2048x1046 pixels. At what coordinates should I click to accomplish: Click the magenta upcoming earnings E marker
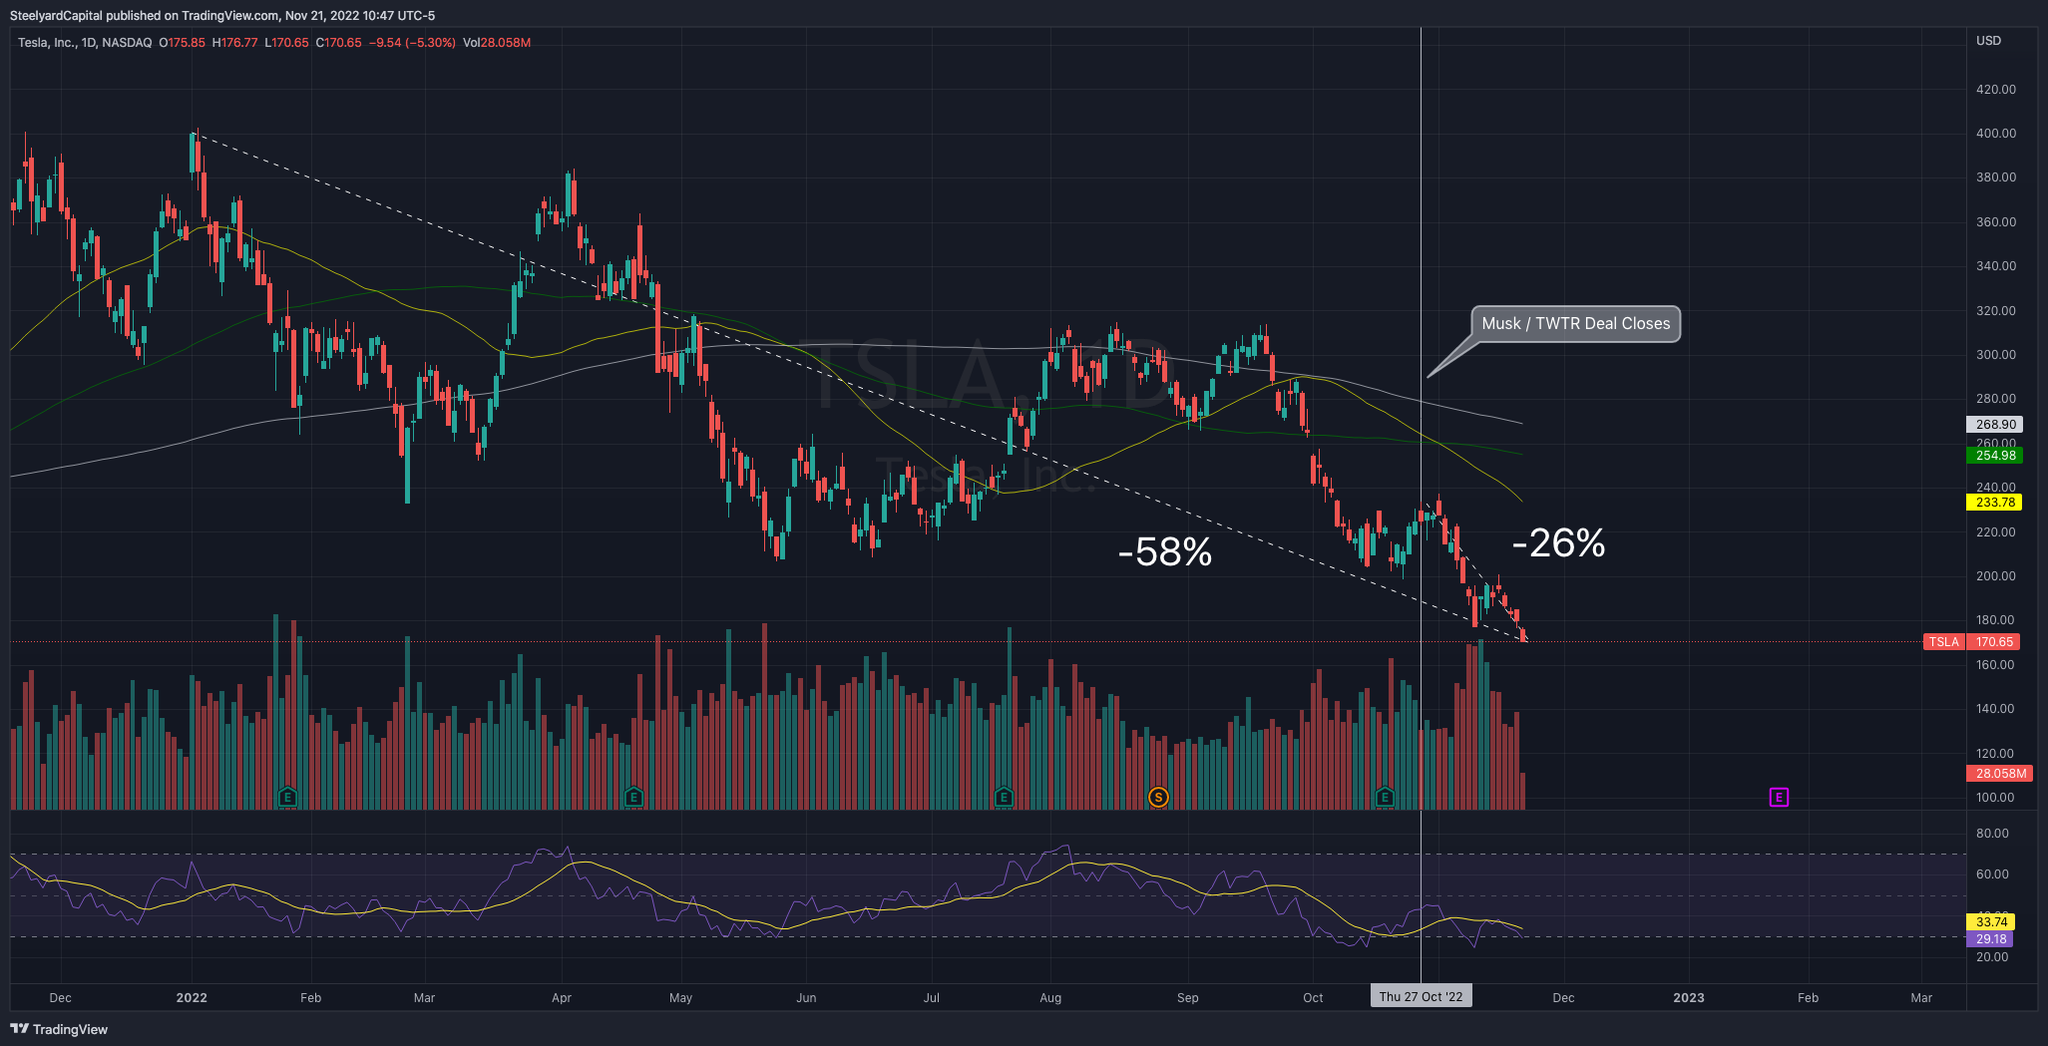1779,797
